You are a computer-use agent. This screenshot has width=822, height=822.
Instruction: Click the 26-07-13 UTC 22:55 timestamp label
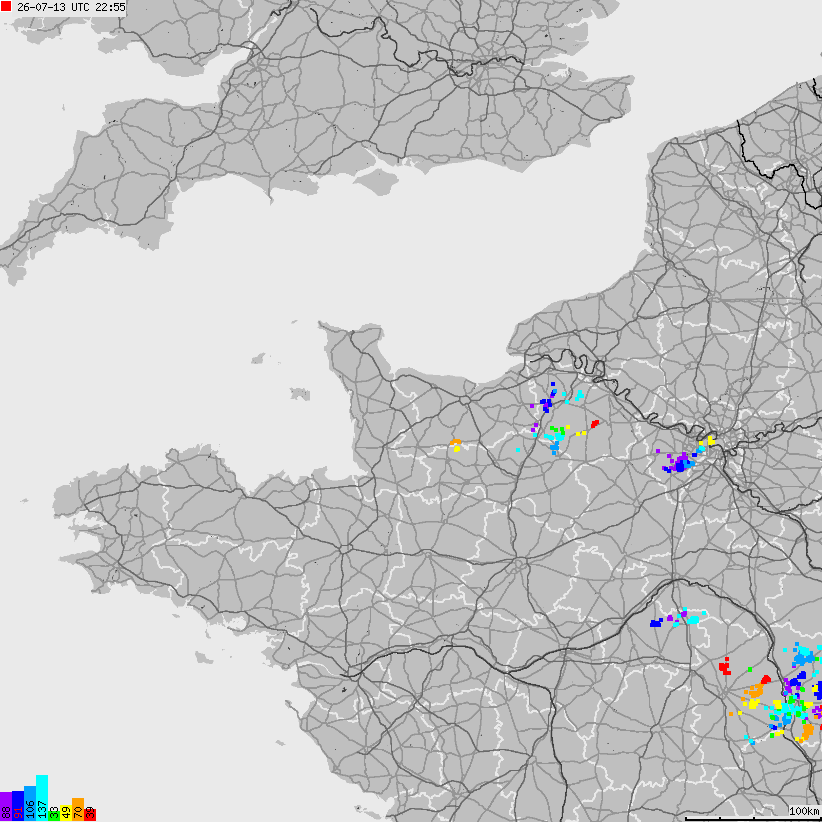tap(71, 7)
